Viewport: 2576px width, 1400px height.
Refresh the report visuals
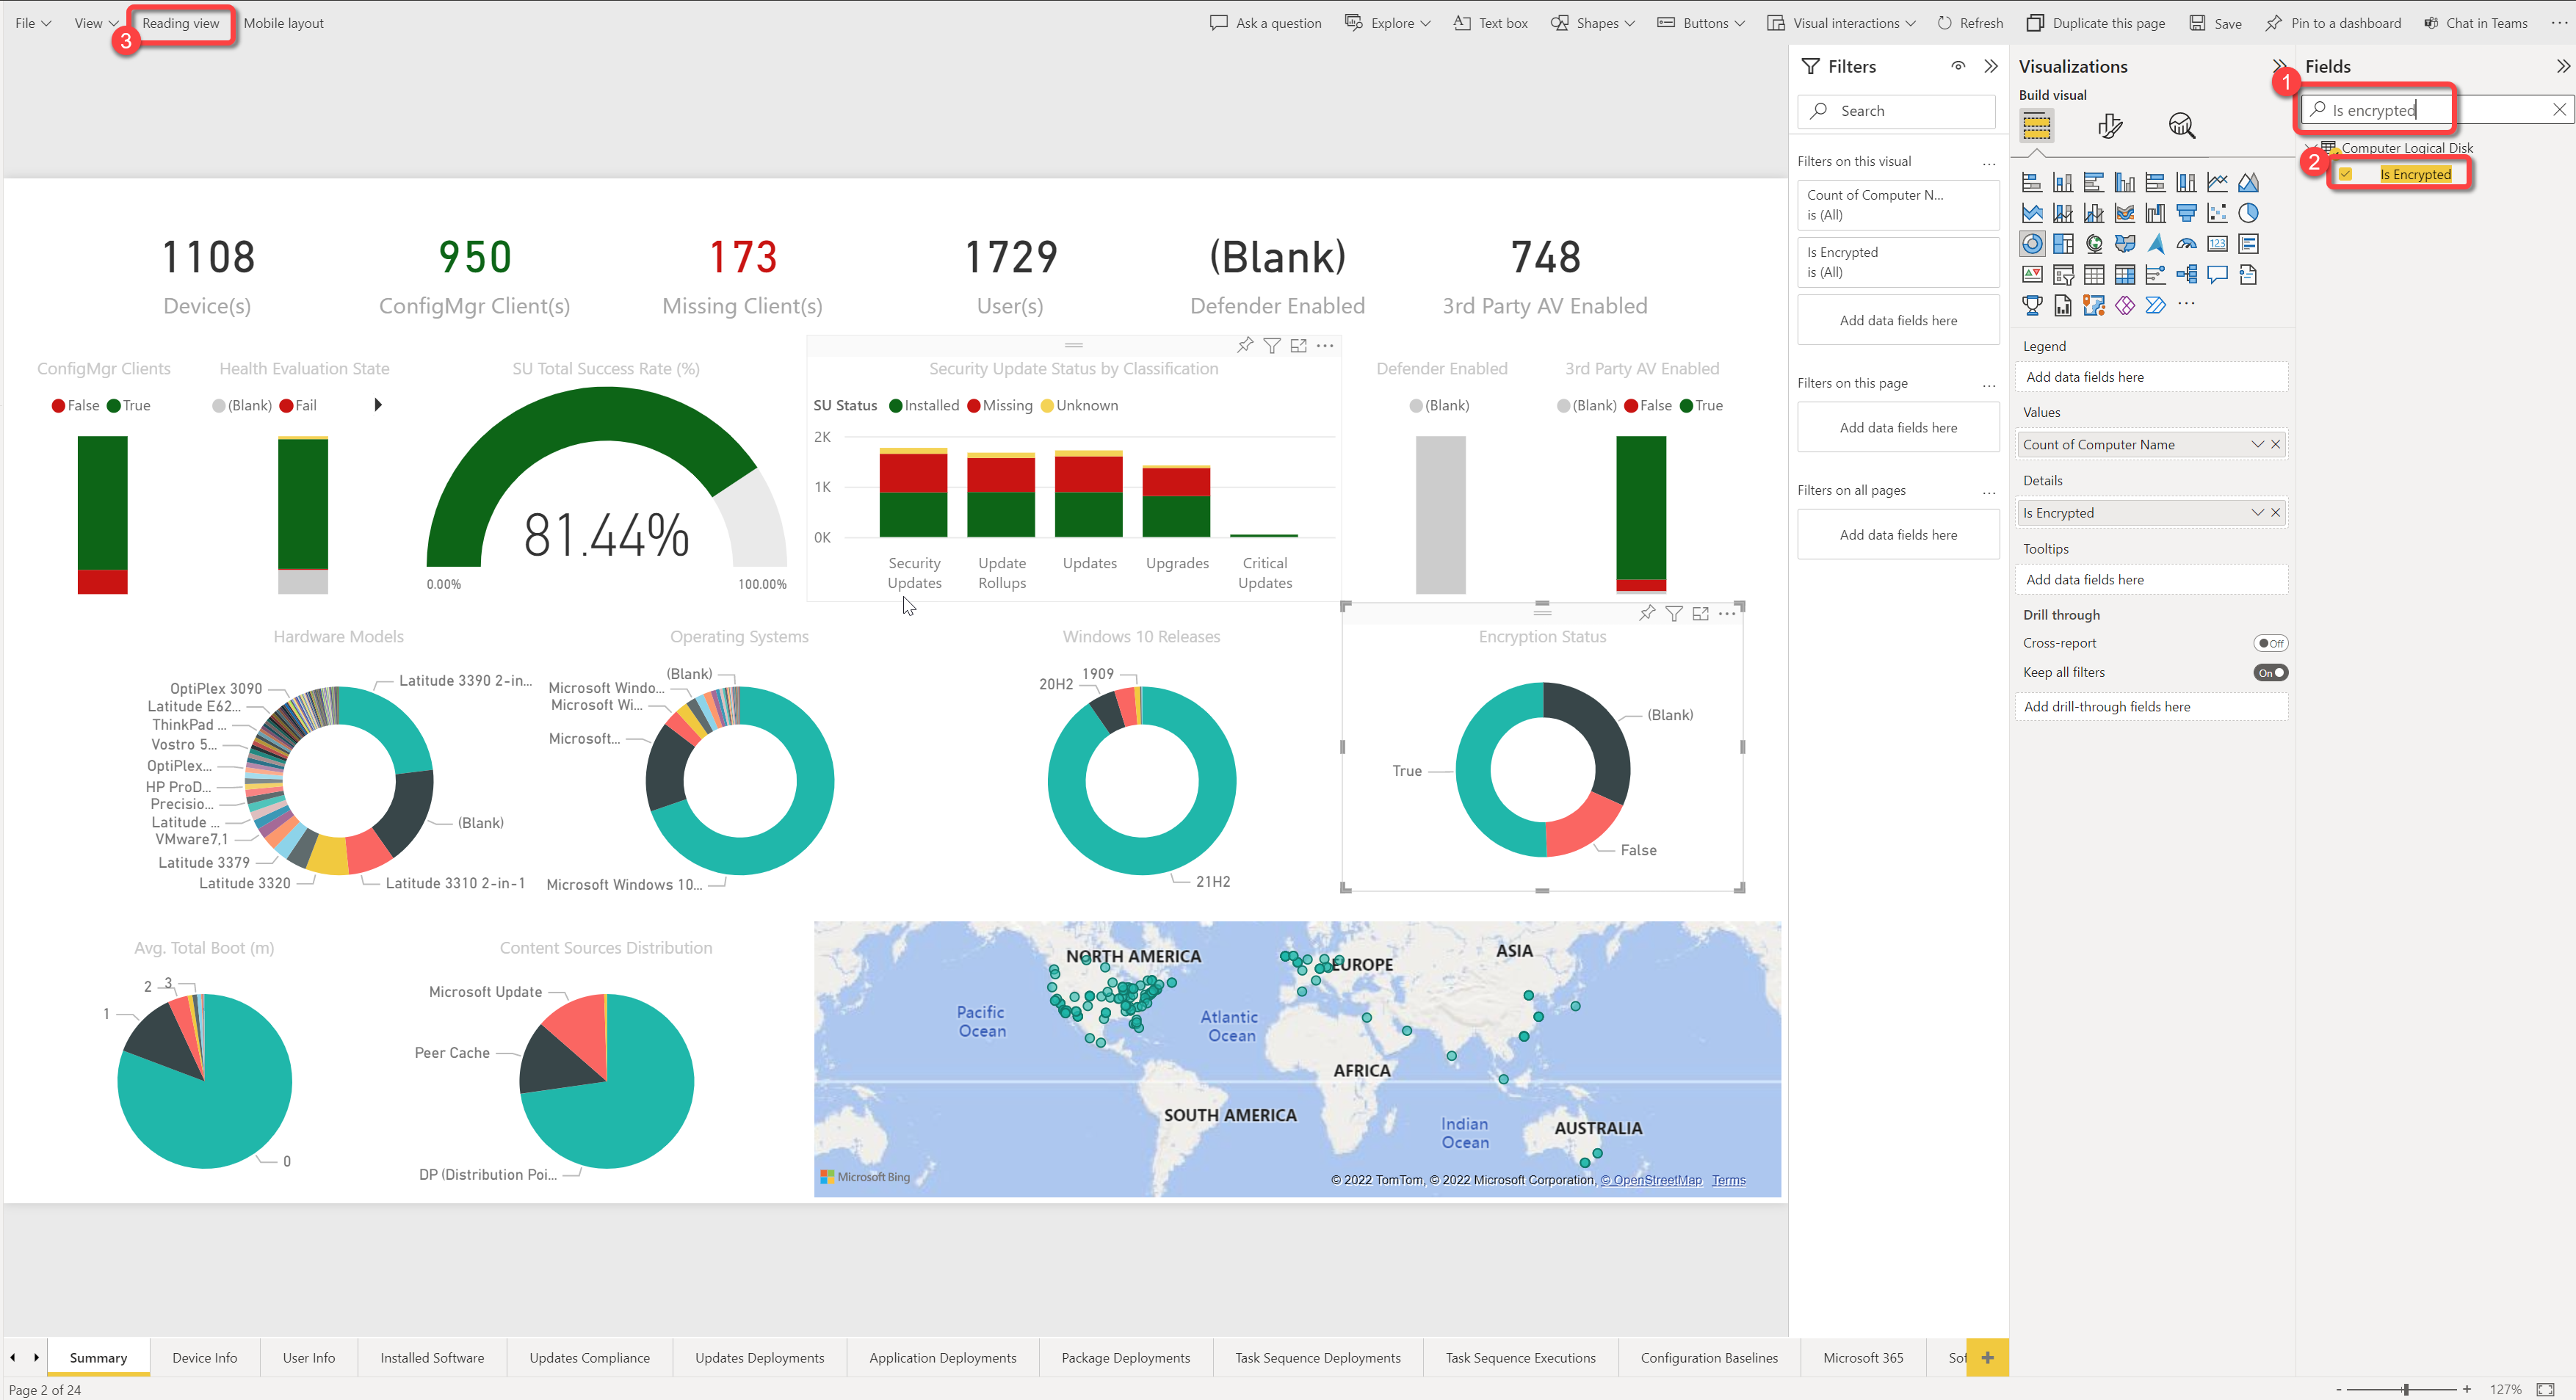(x=1970, y=23)
